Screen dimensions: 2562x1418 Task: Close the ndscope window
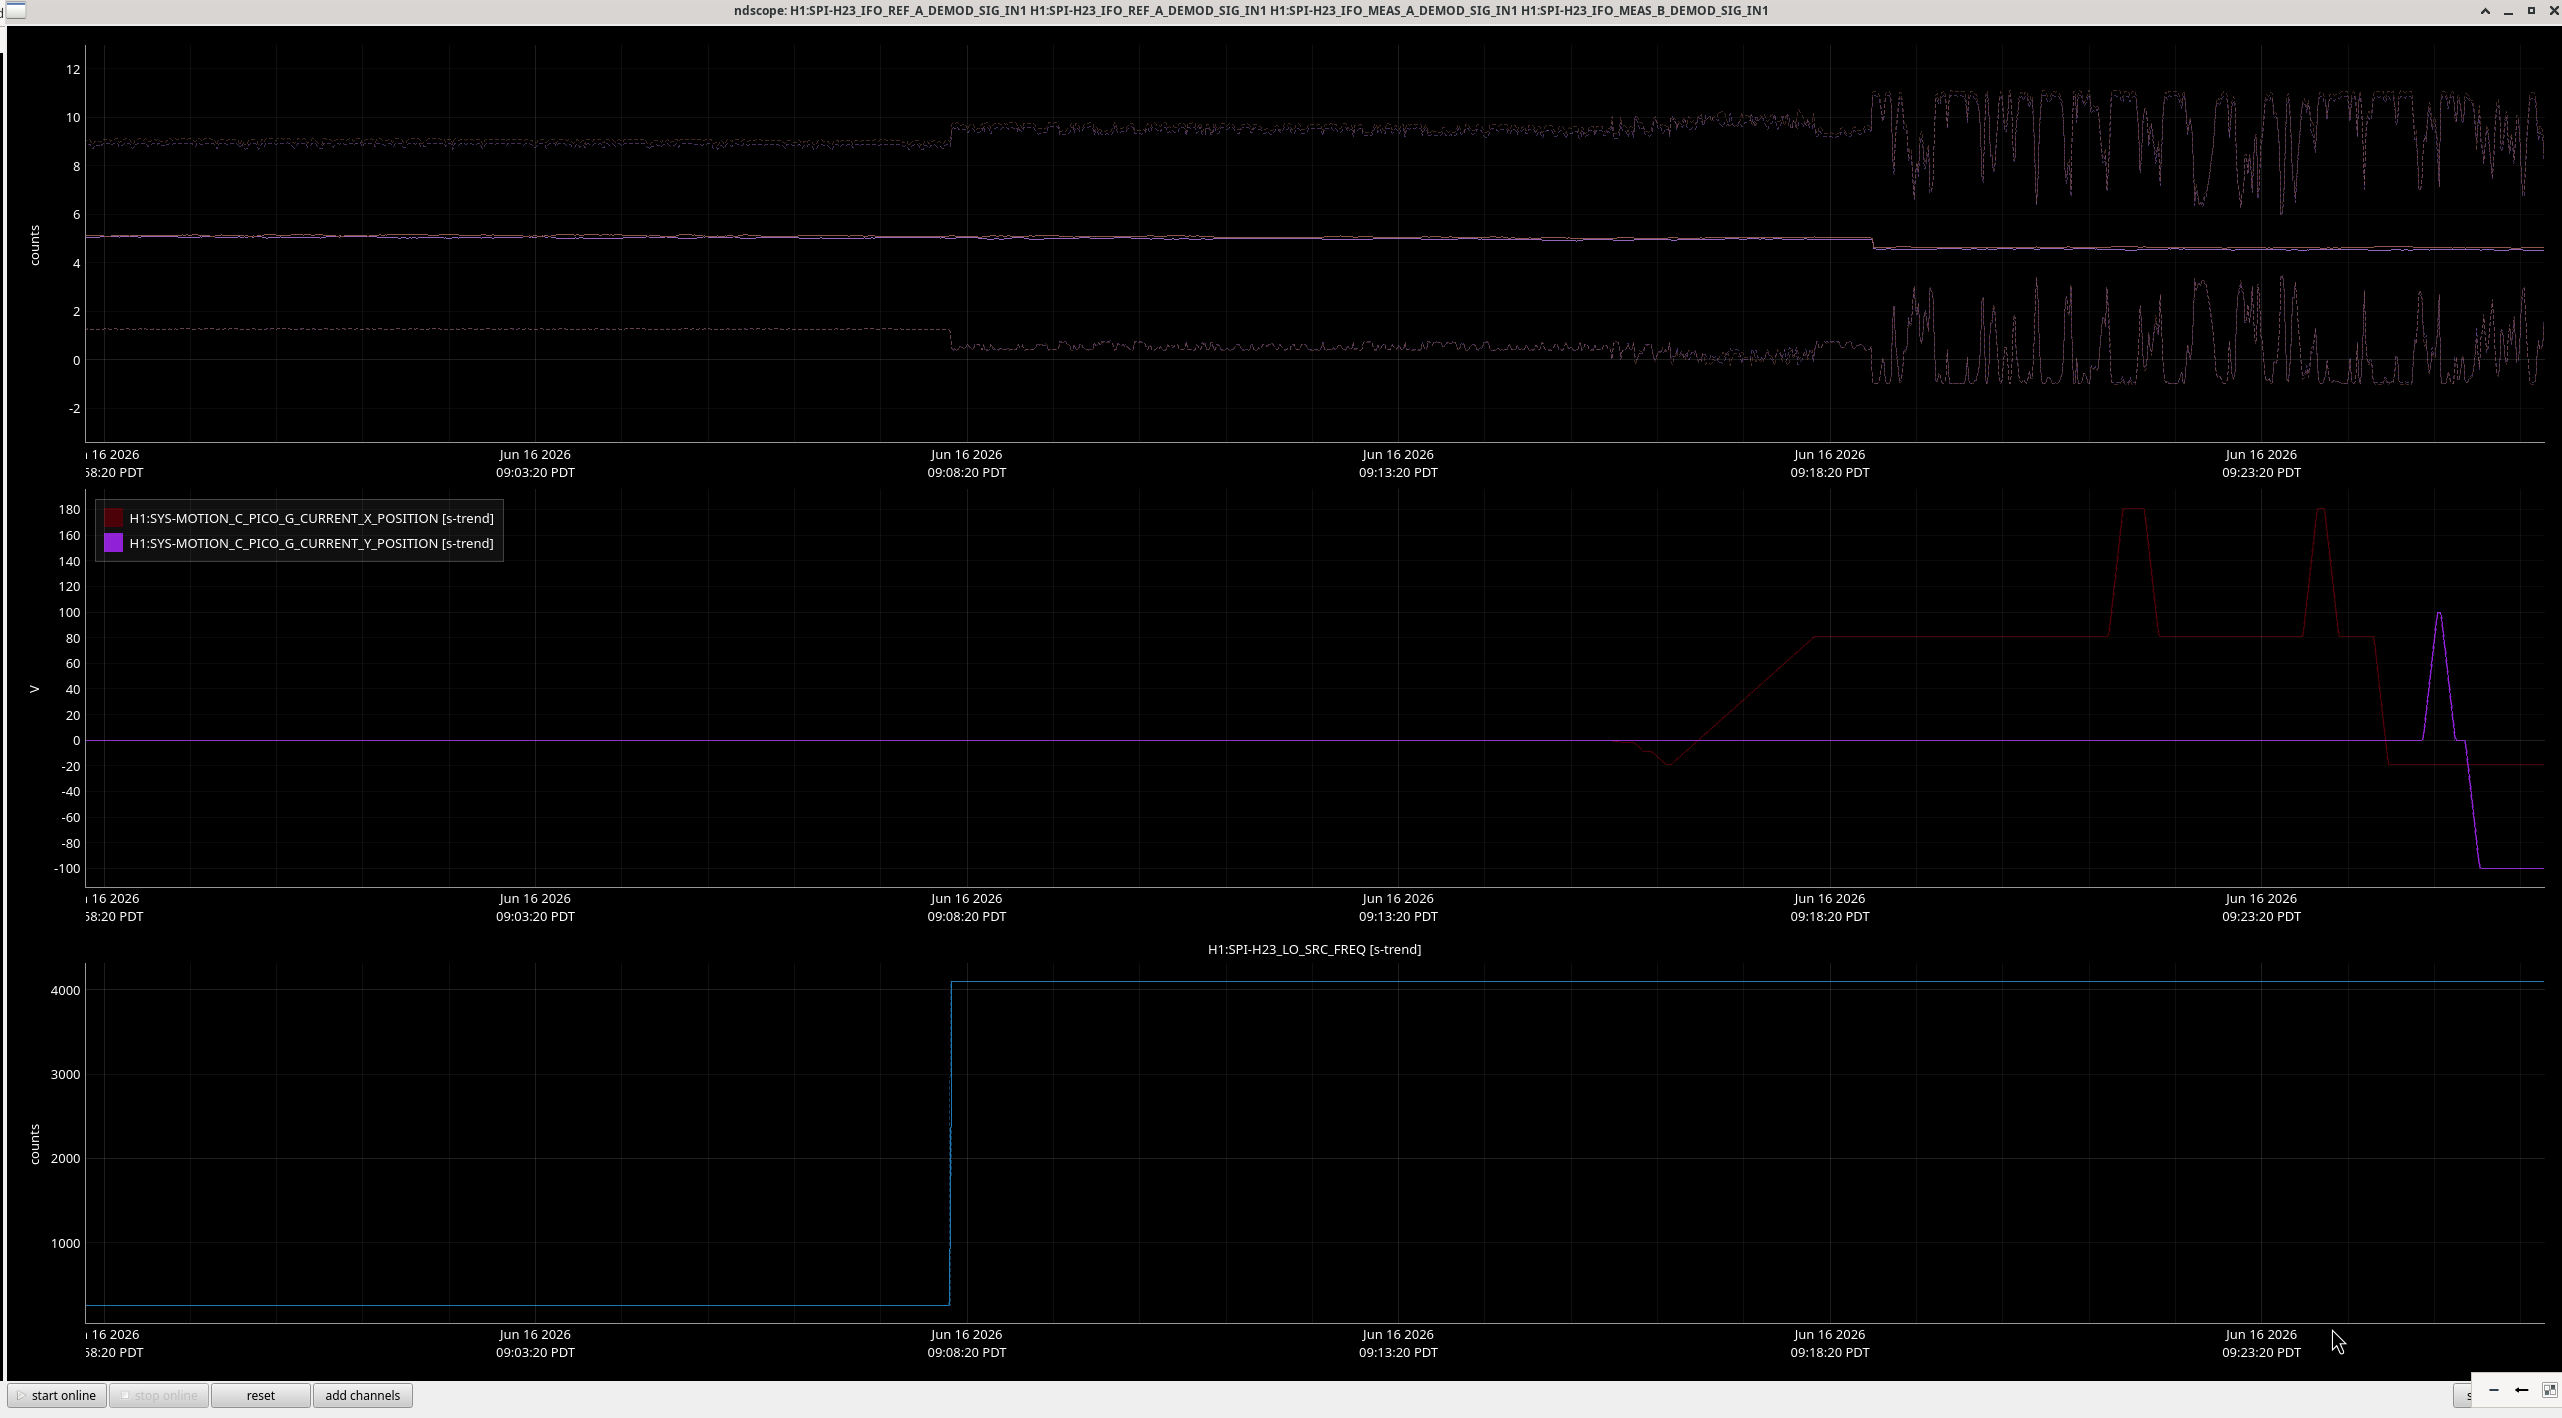point(2553,11)
